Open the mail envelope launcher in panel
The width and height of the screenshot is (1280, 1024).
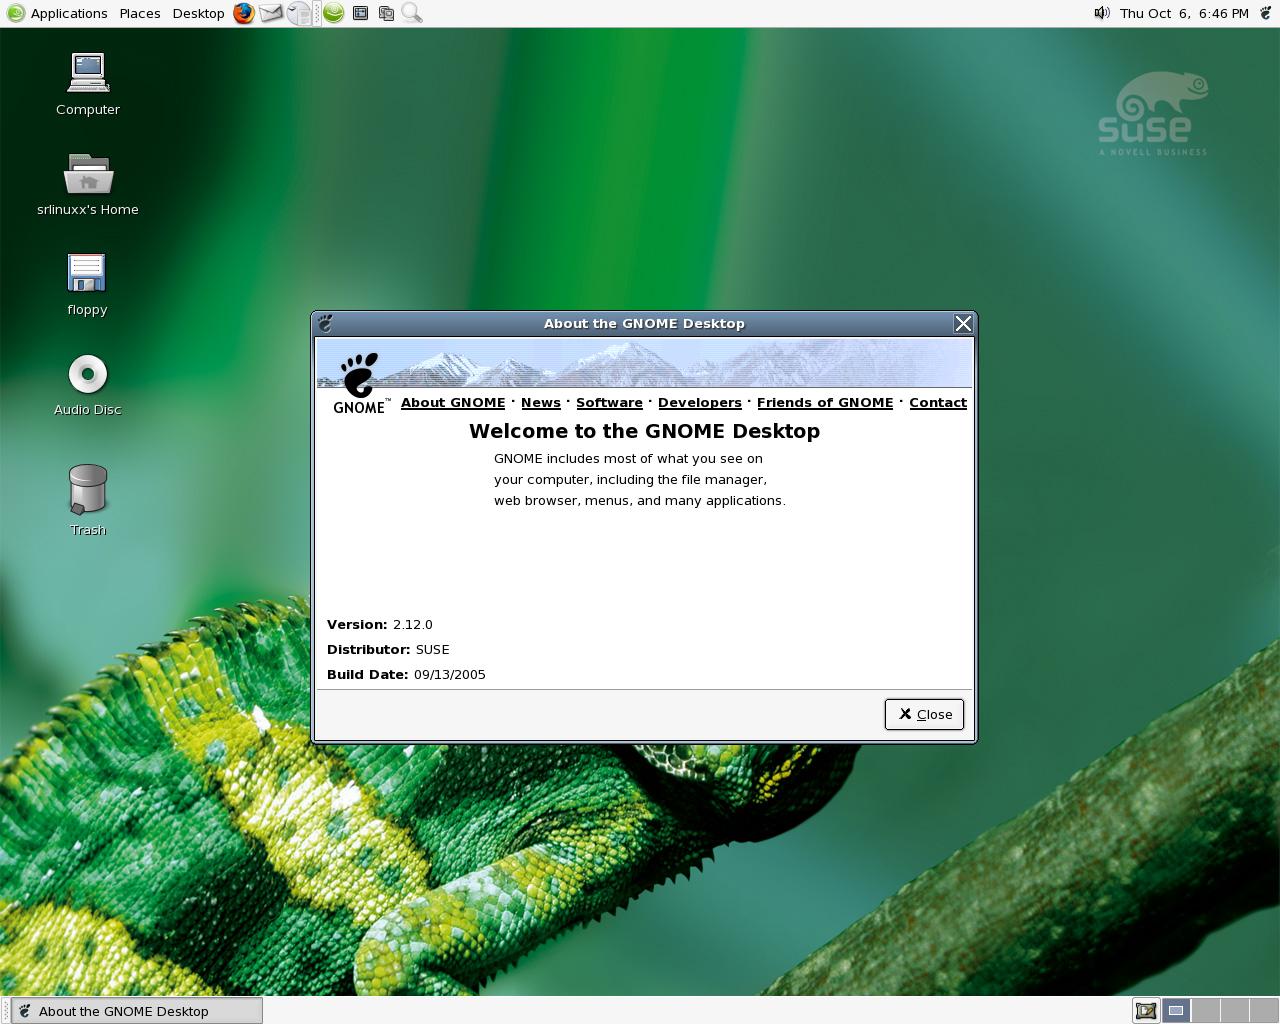point(271,13)
